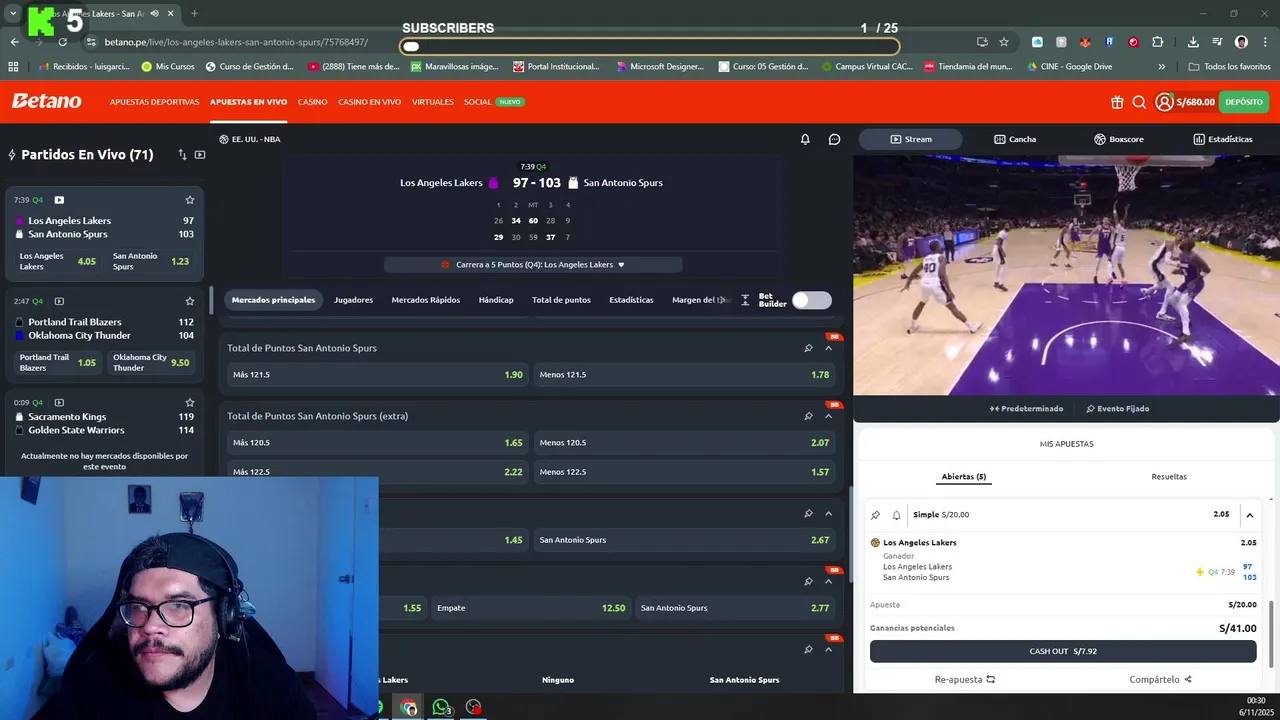Open Estadísticas markets tab
This screenshot has height=720, width=1280.
click(631, 300)
